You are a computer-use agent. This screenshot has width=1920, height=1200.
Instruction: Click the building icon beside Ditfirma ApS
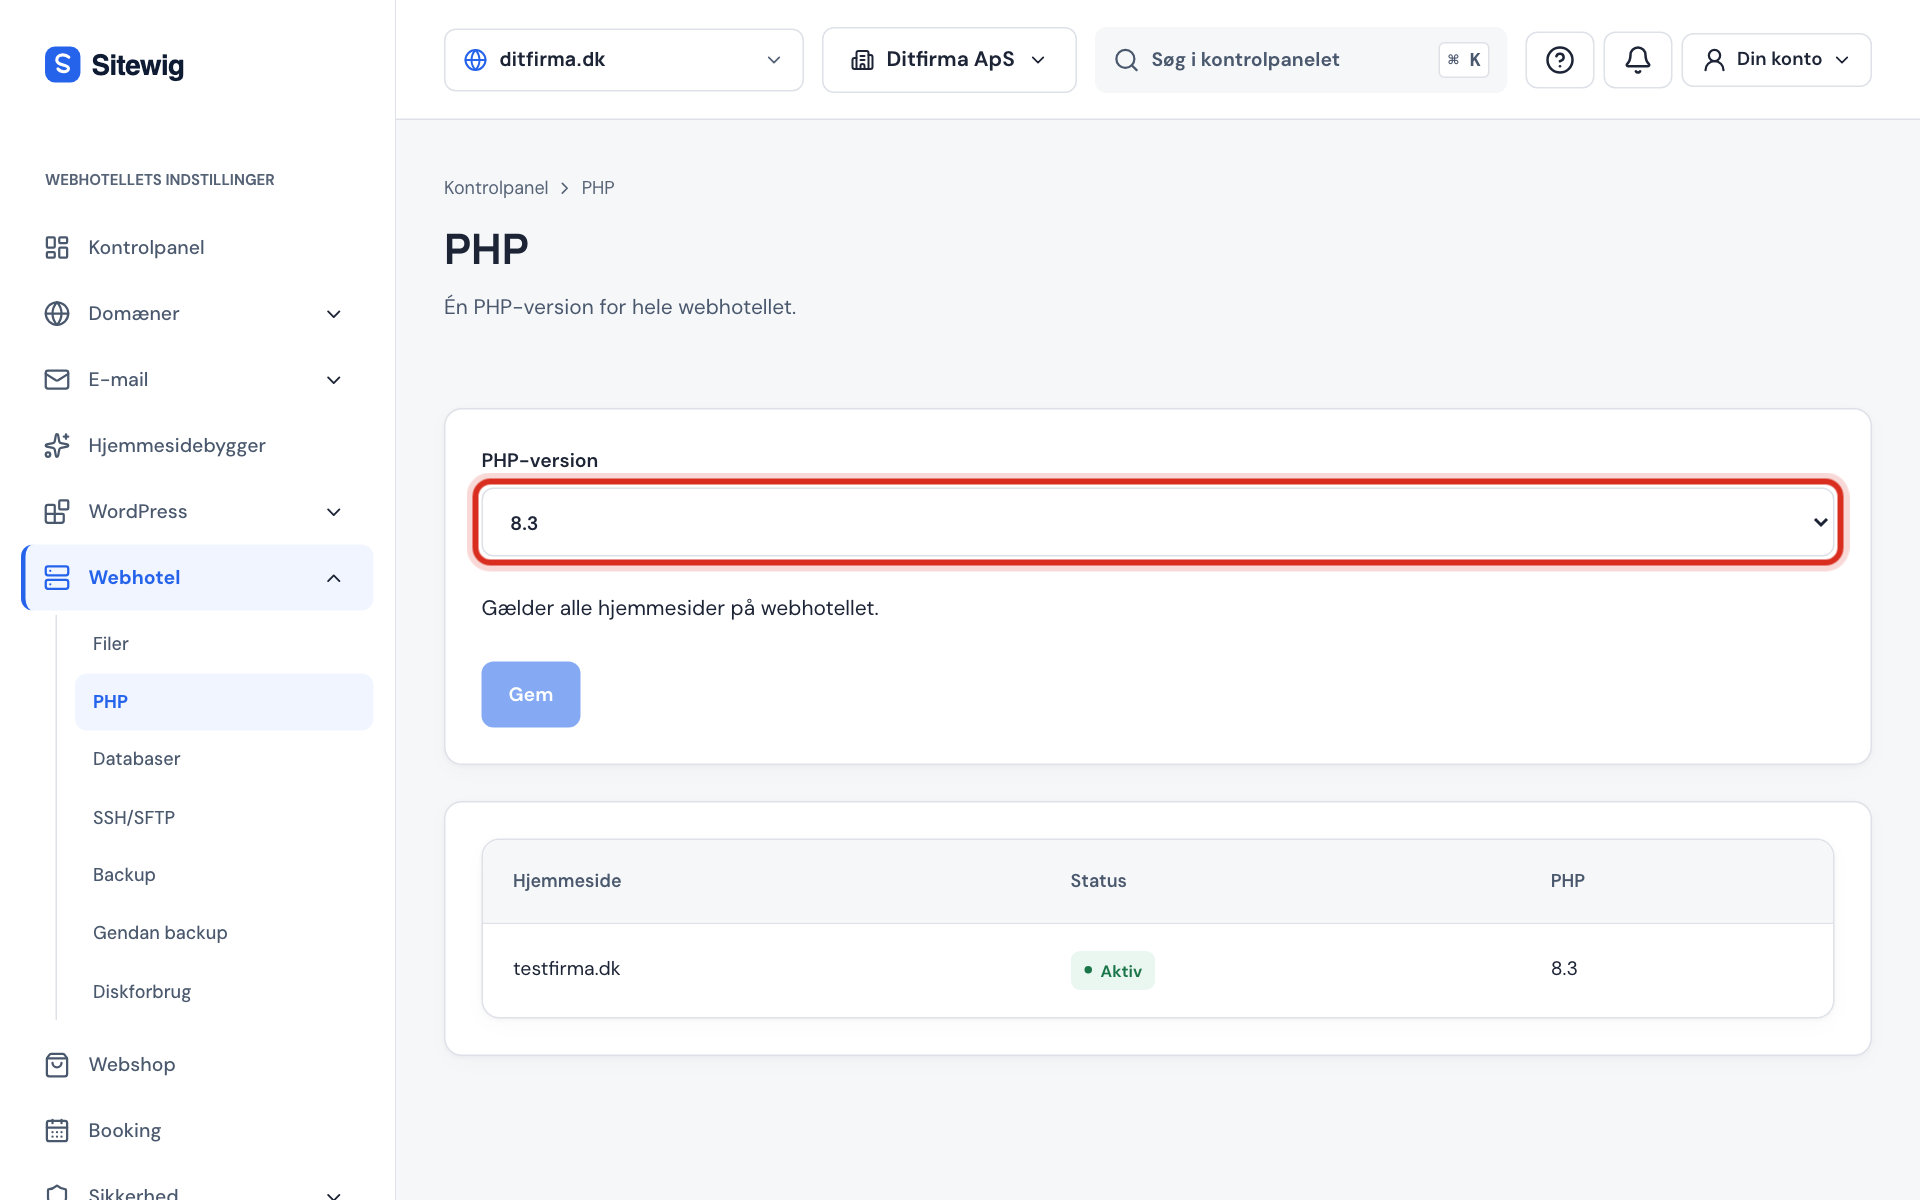point(862,60)
